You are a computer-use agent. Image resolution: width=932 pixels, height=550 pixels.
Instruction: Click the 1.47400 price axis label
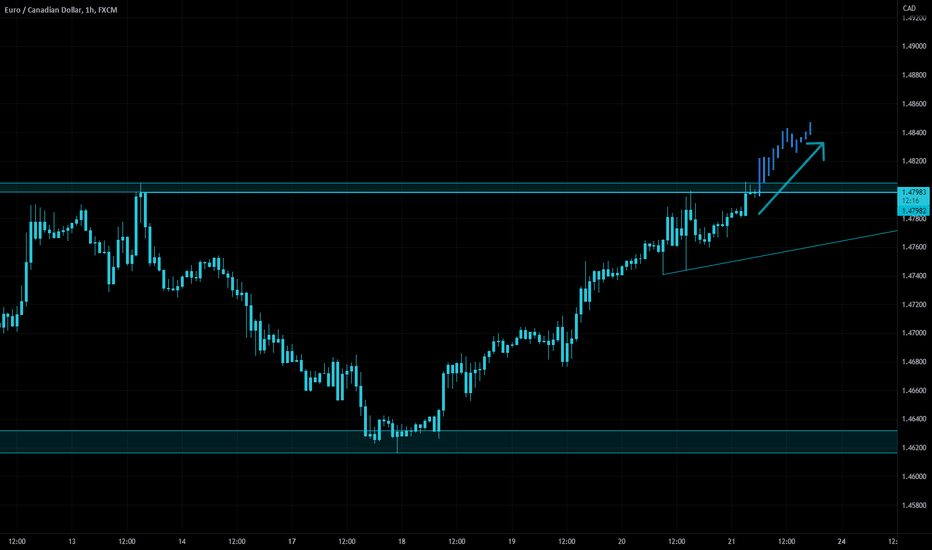pyautogui.click(x=914, y=276)
